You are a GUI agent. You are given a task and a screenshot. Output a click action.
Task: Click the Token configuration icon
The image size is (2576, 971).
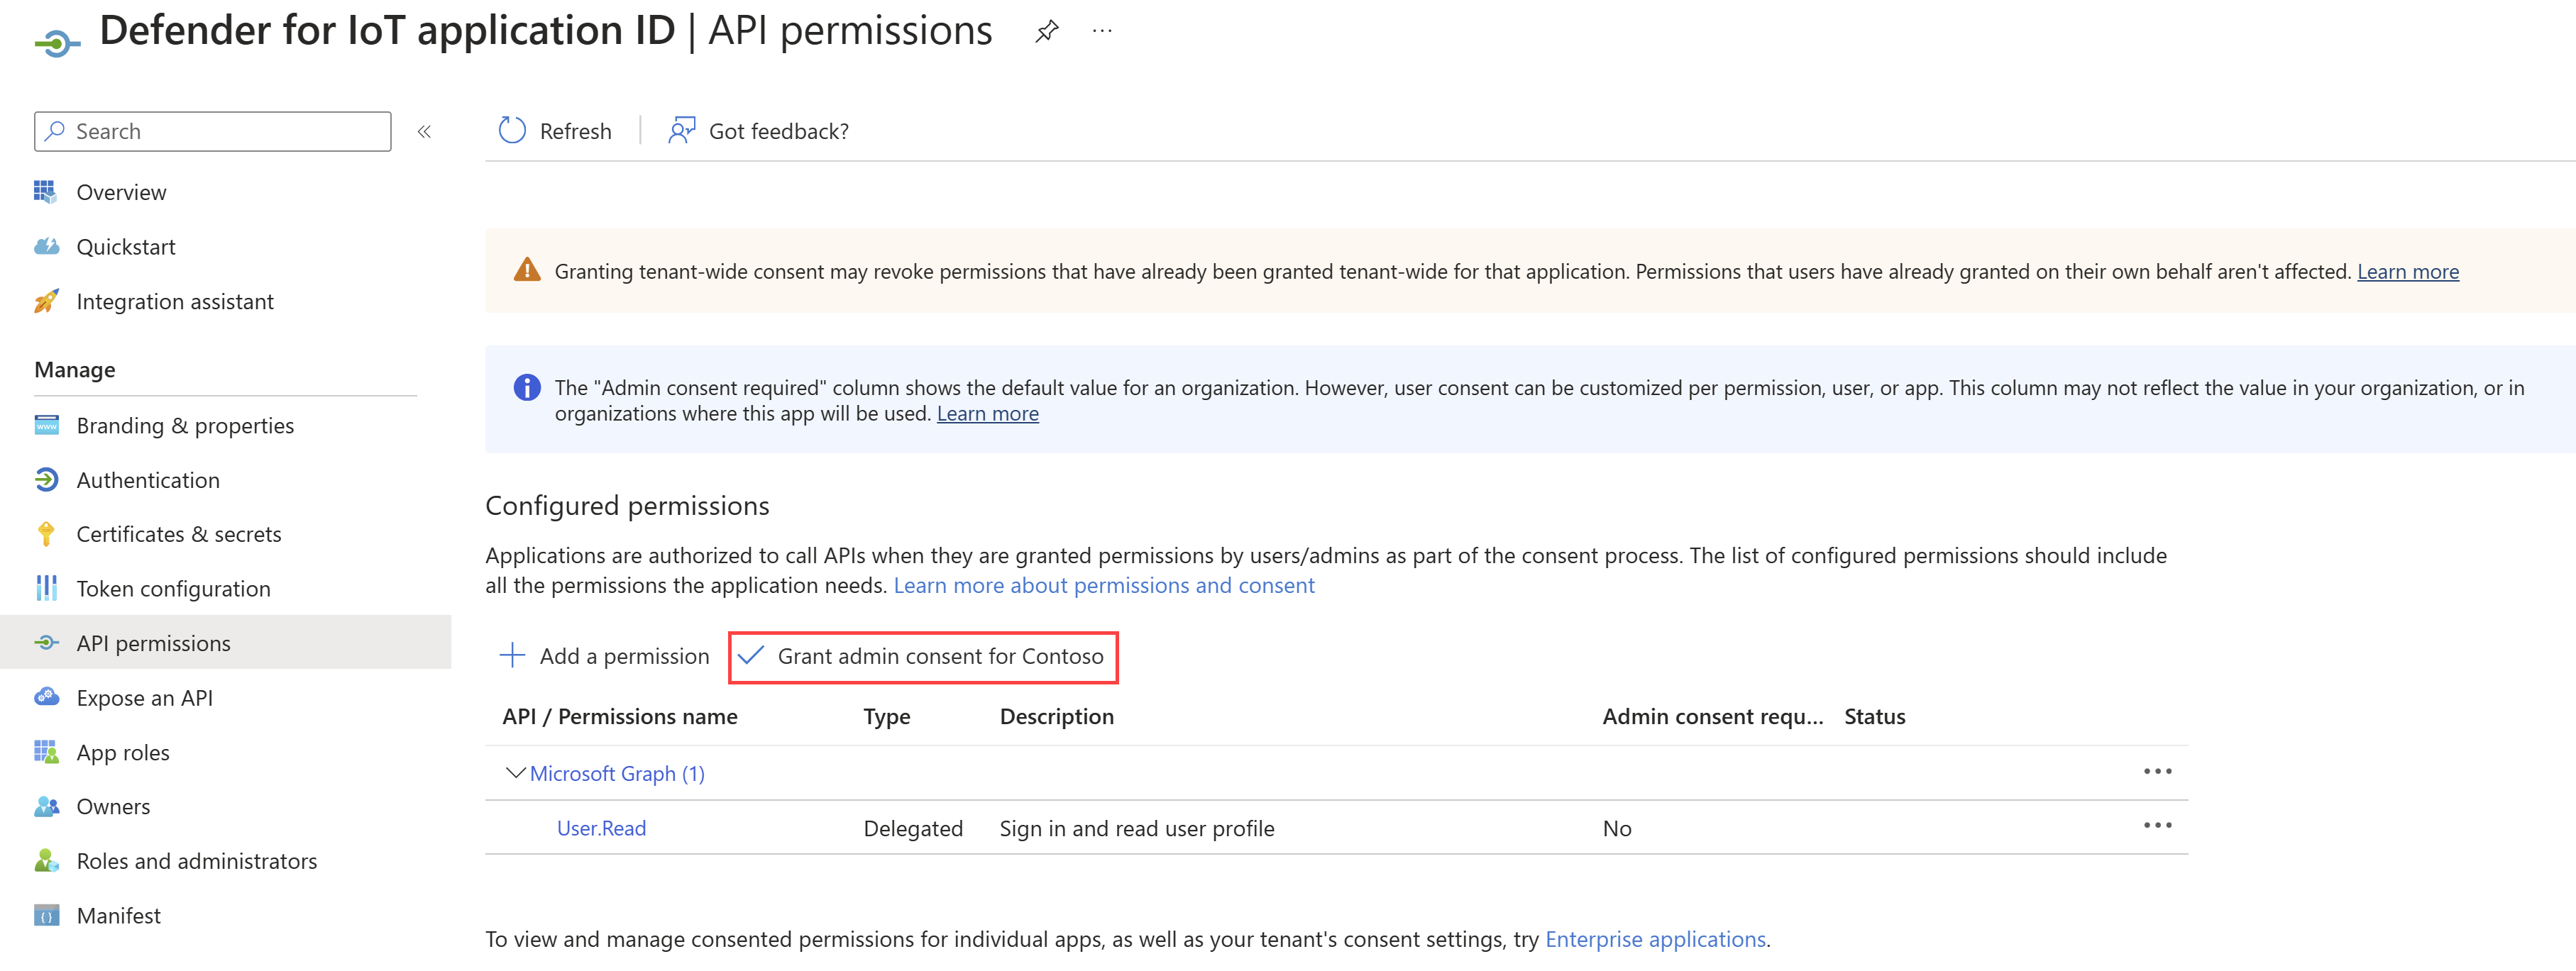pyautogui.click(x=46, y=588)
